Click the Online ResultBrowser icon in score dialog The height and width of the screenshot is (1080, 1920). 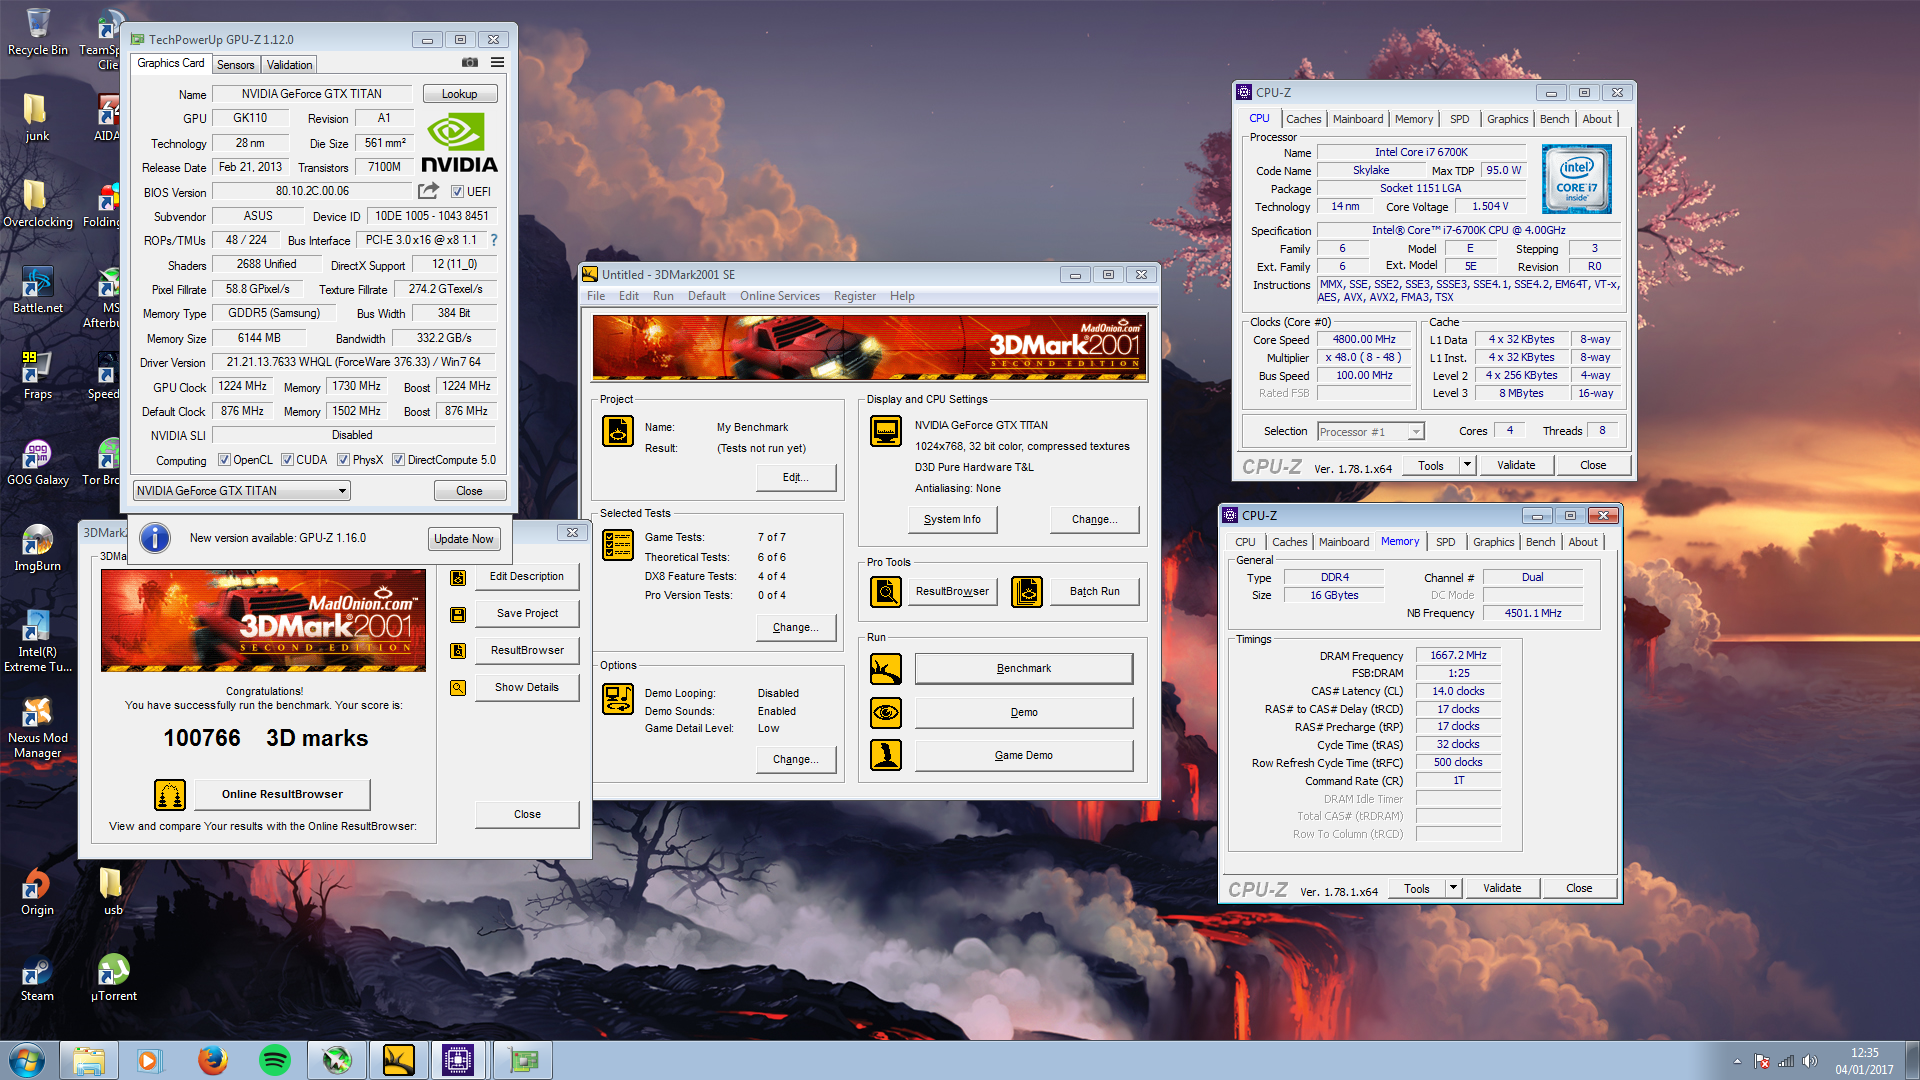pyautogui.click(x=170, y=794)
